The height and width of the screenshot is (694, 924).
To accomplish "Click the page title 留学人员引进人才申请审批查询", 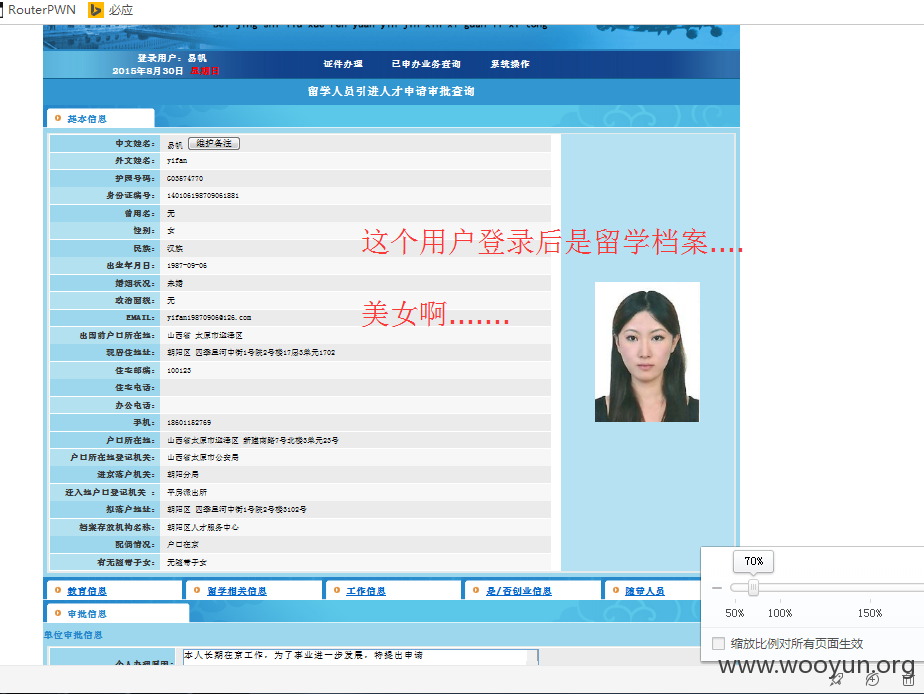I will point(391,91).
